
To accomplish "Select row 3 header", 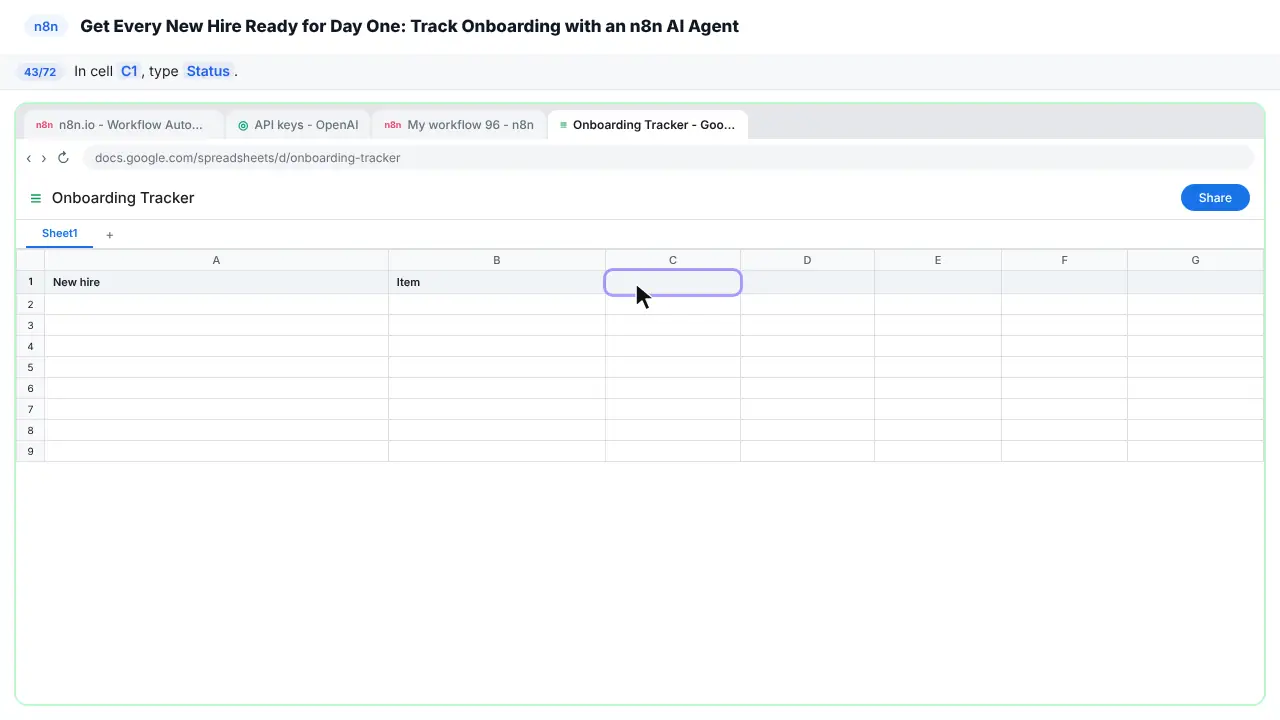I will [x=30, y=325].
